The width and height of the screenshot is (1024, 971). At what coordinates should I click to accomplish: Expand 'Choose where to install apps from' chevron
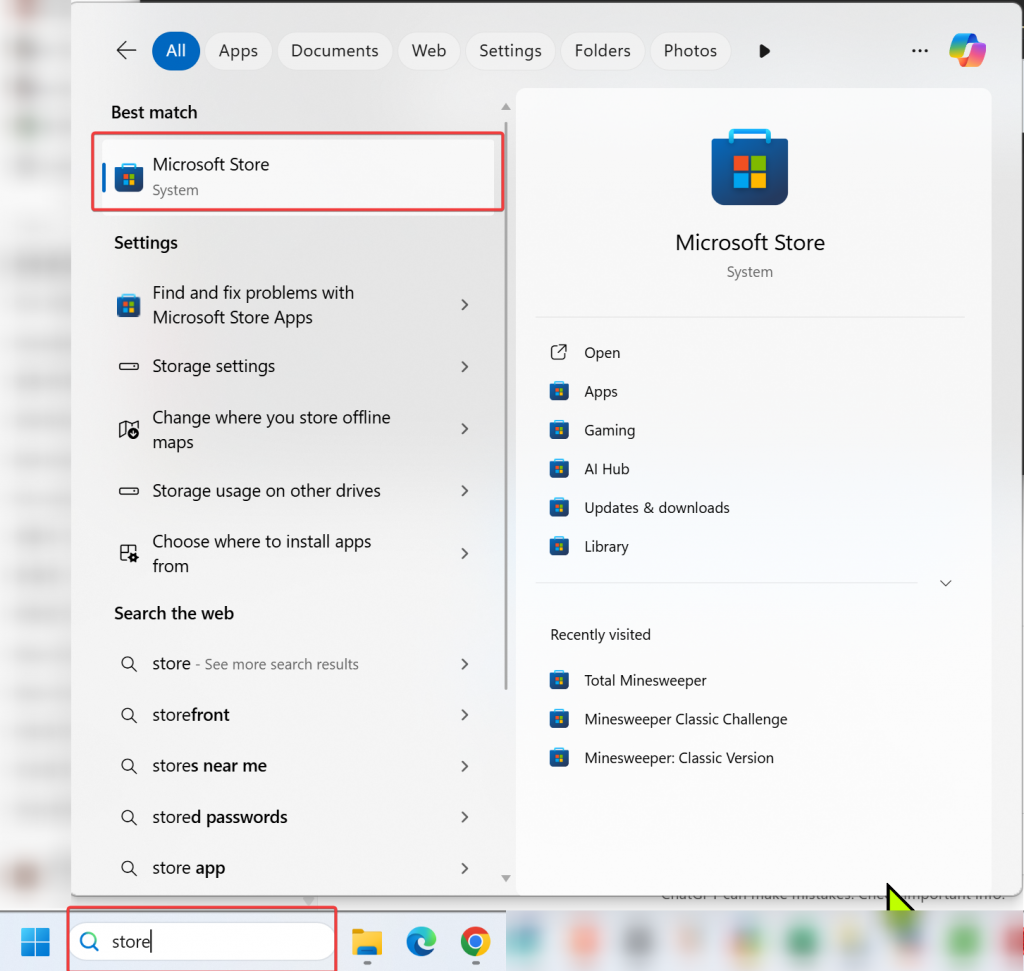465,554
